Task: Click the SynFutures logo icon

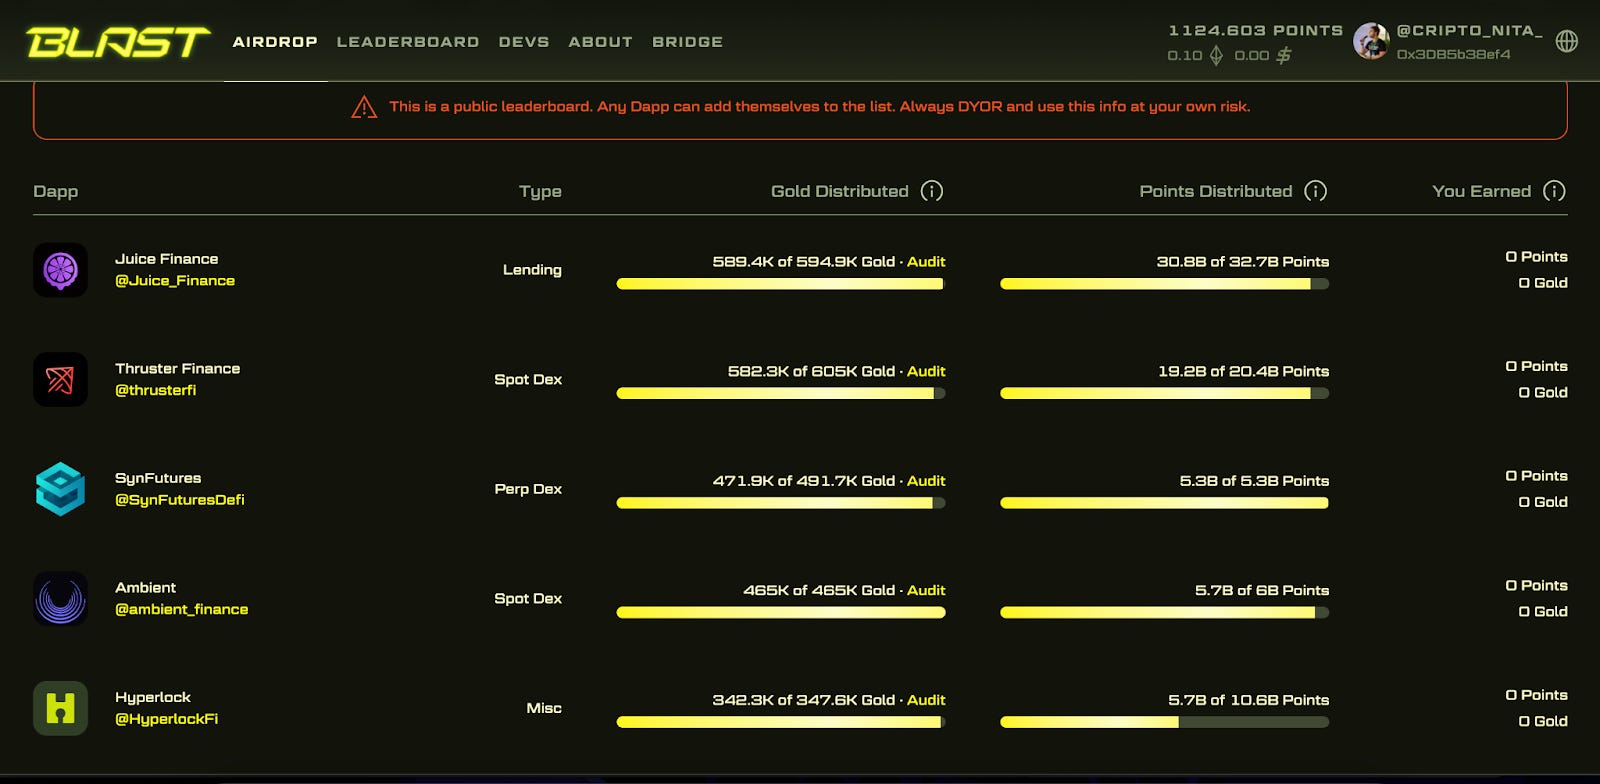Action: (60, 489)
